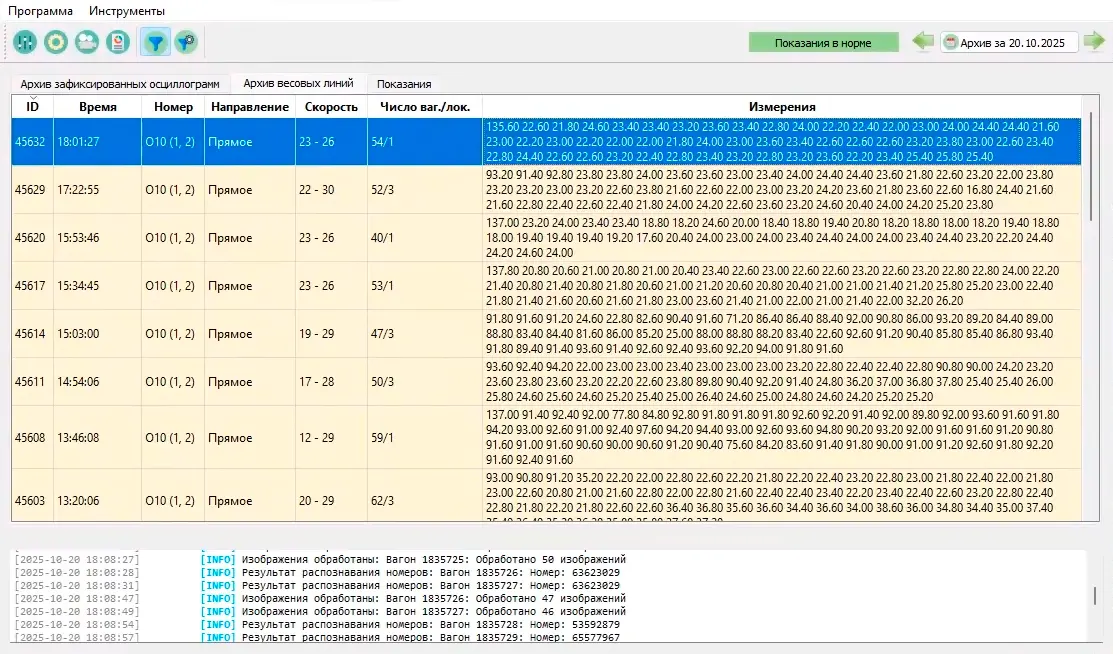
Task: Open the video camera tool
Action: tap(87, 42)
